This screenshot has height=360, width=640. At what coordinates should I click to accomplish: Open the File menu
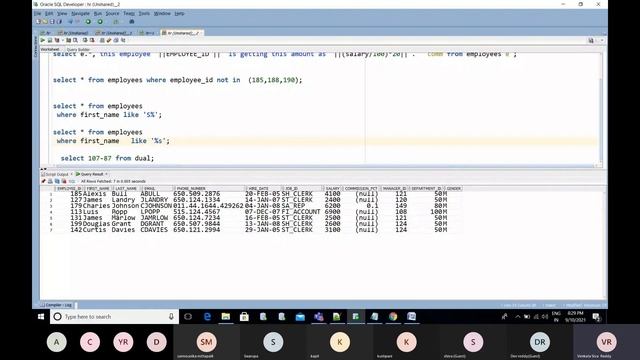[x=38, y=13]
